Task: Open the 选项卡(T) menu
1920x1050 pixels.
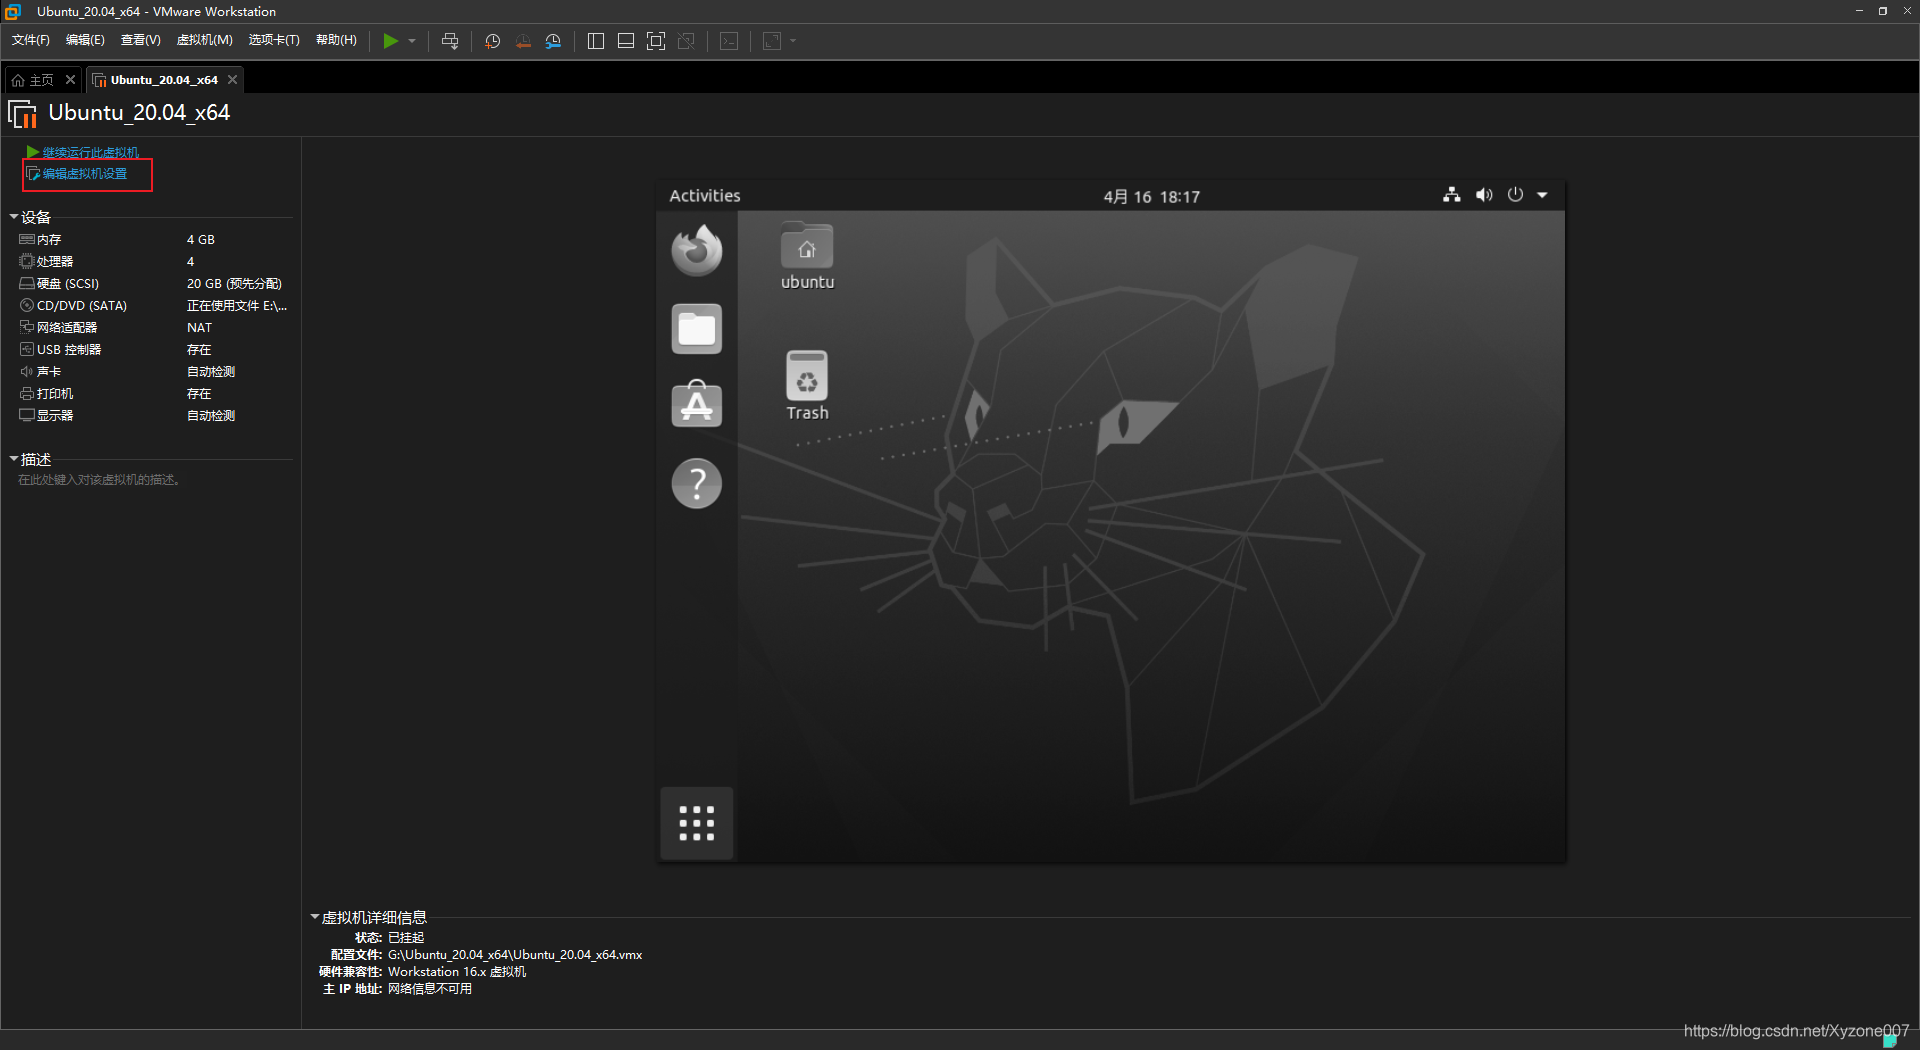Action: tap(274, 40)
